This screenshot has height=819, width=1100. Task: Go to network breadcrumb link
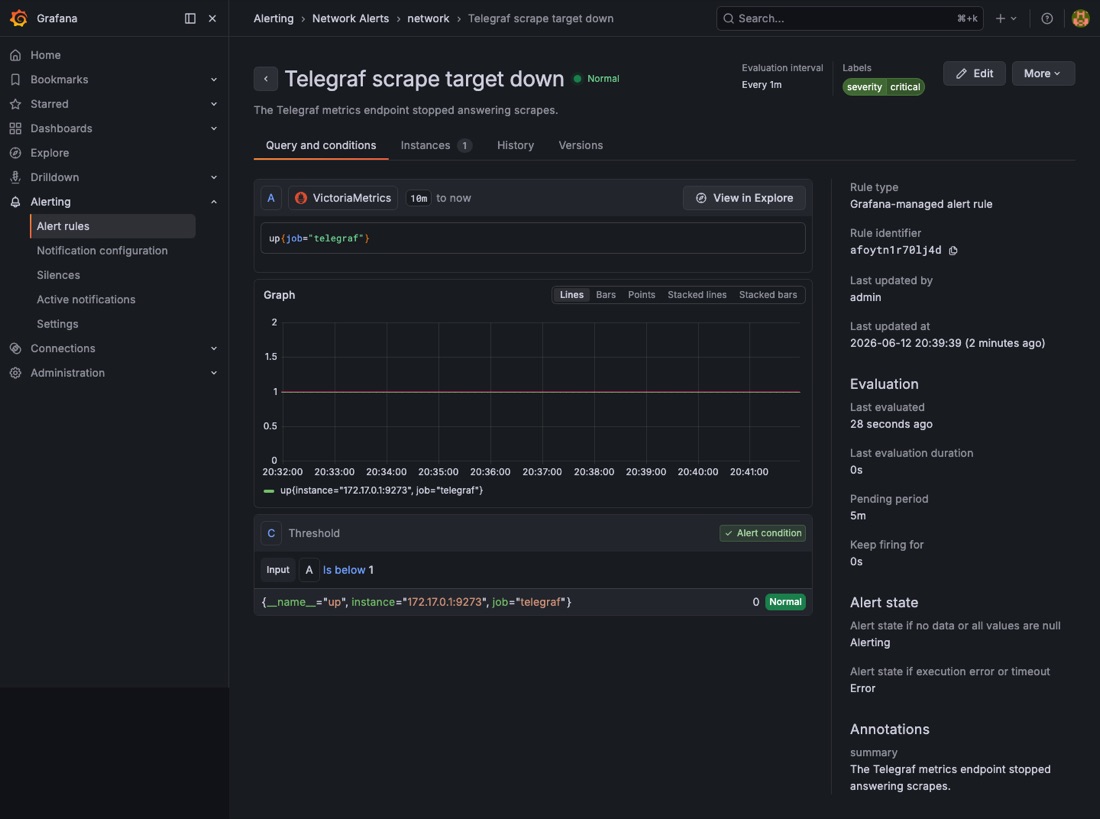428,18
